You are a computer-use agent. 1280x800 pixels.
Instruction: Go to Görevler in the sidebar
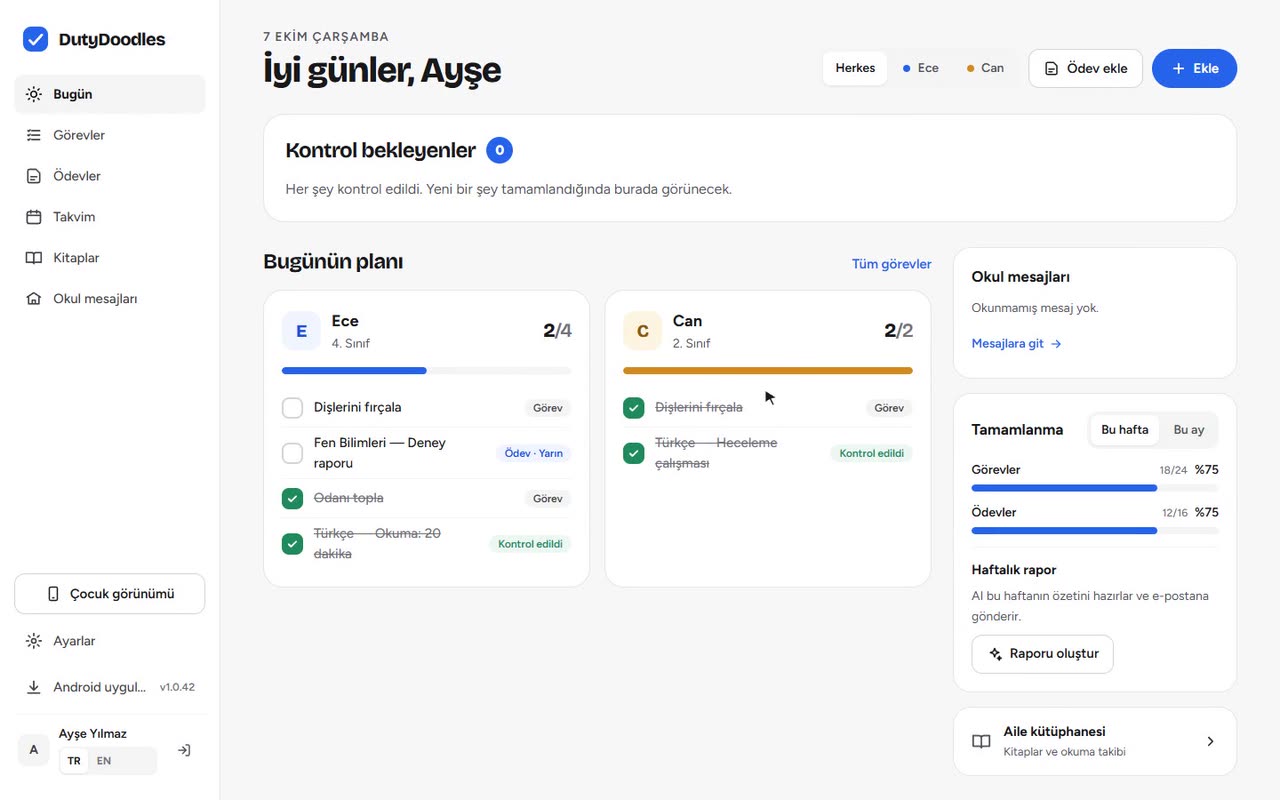tap(110, 135)
